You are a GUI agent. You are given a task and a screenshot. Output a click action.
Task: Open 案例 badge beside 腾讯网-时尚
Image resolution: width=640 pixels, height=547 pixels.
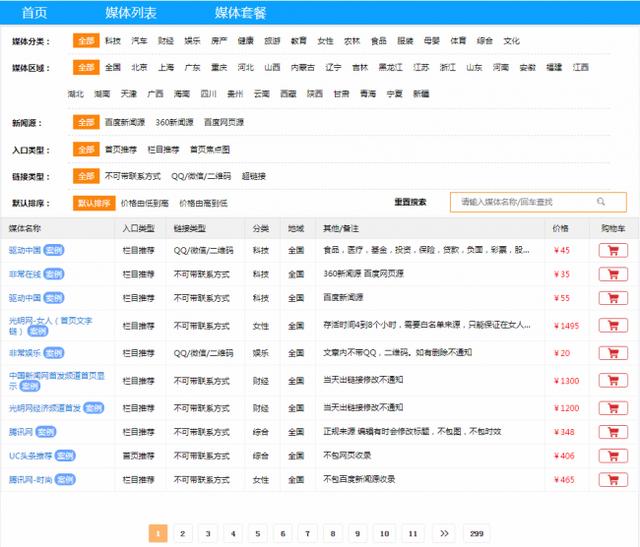[65, 480]
